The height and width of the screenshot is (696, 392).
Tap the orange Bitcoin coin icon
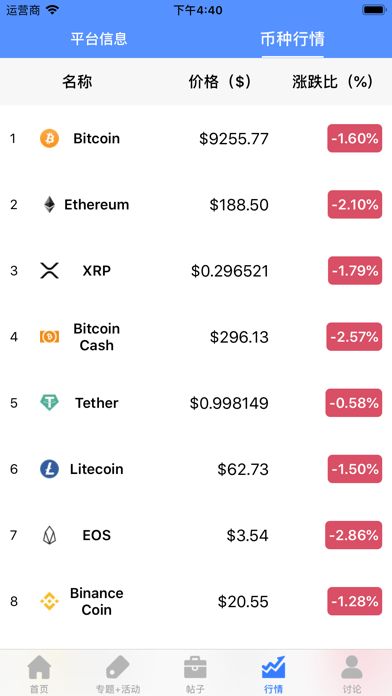pyautogui.click(x=49, y=138)
